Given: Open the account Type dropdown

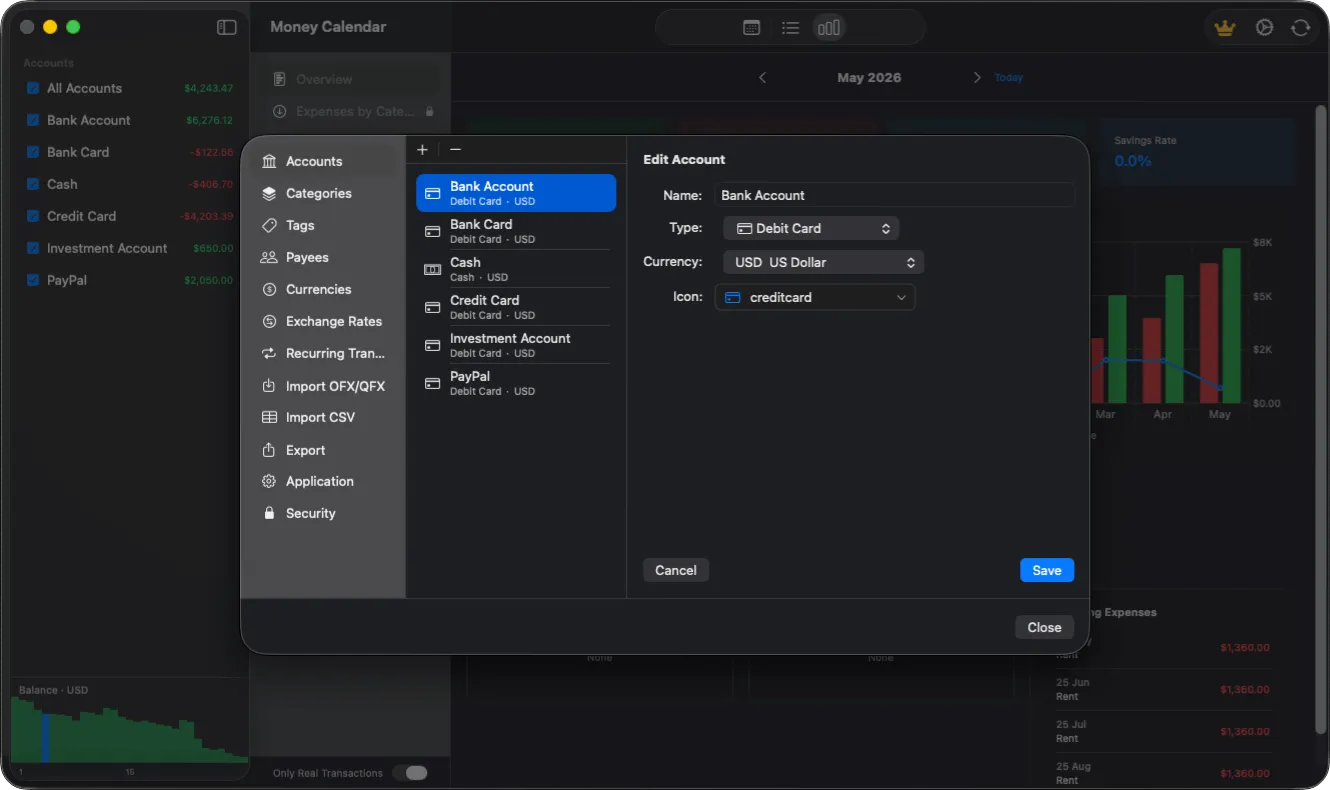Looking at the screenshot, I should point(811,228).
